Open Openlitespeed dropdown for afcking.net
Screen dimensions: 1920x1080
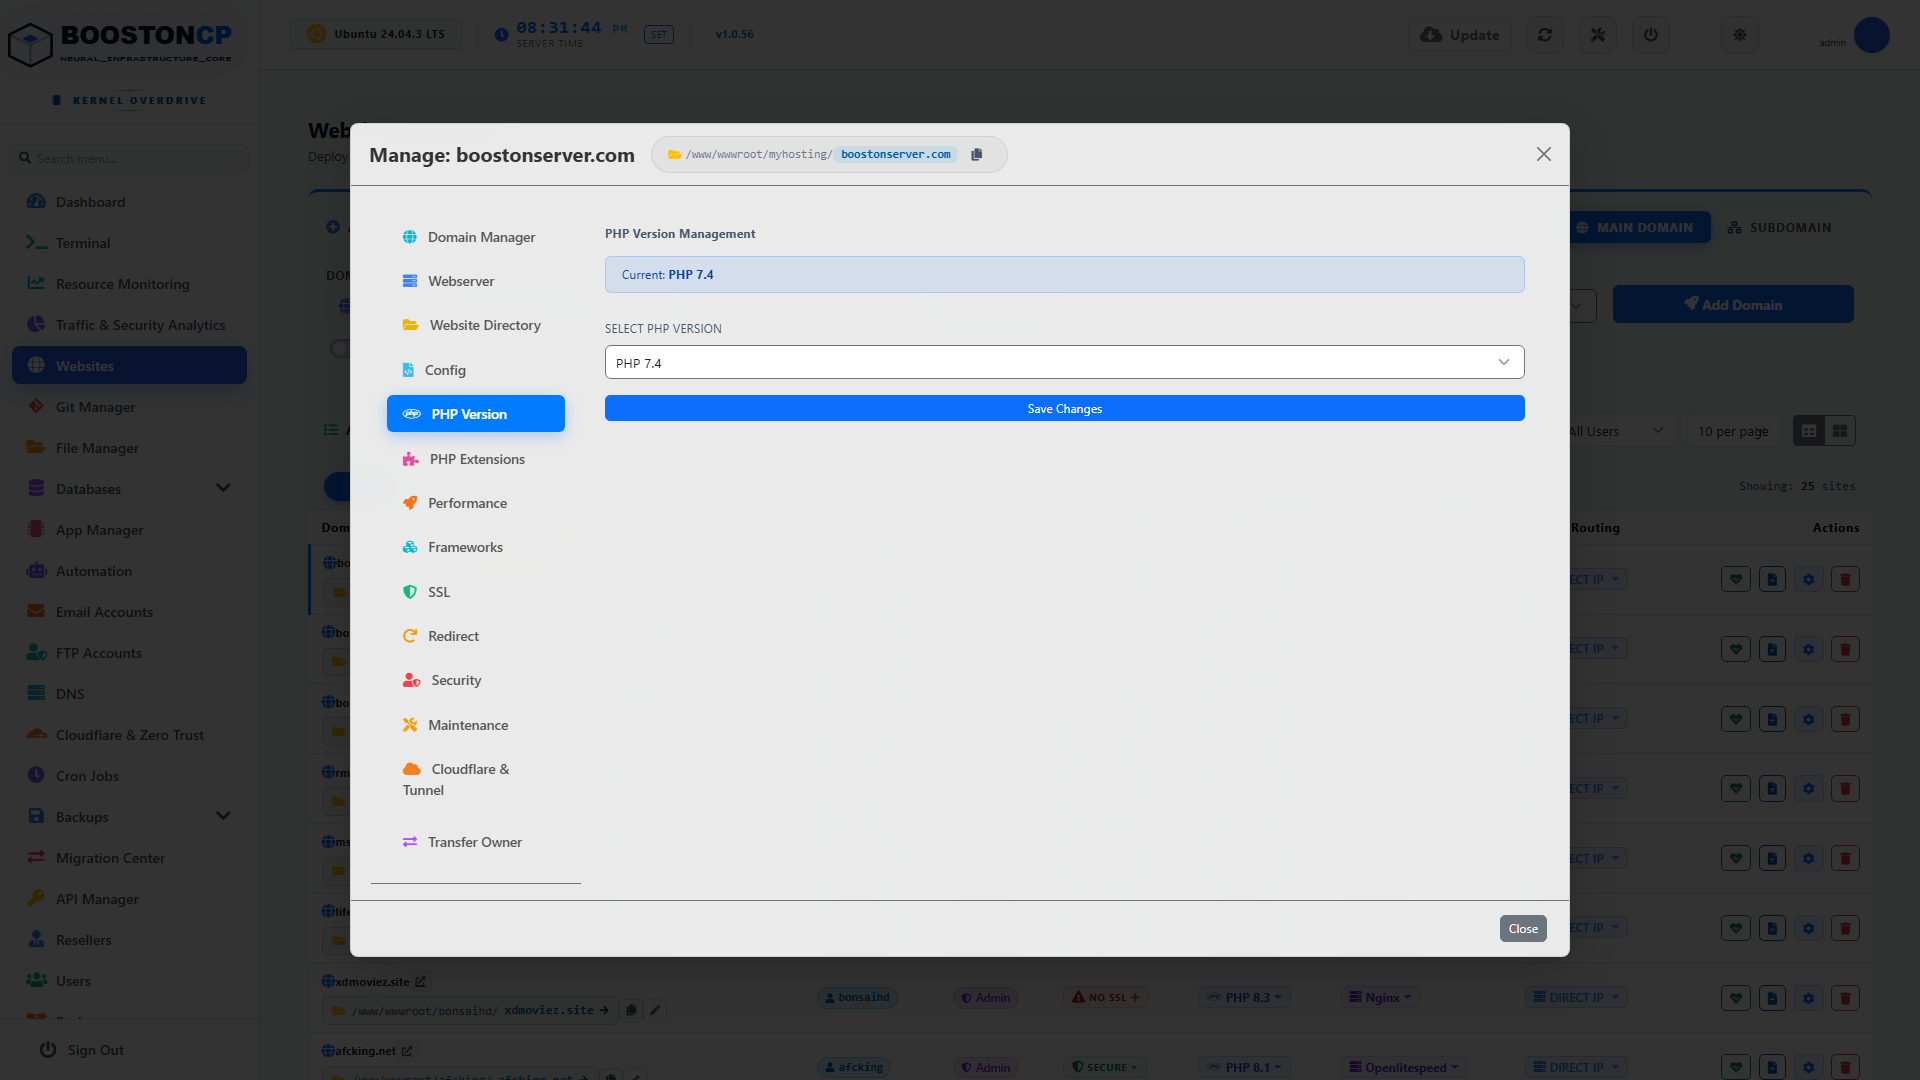1404,1068
